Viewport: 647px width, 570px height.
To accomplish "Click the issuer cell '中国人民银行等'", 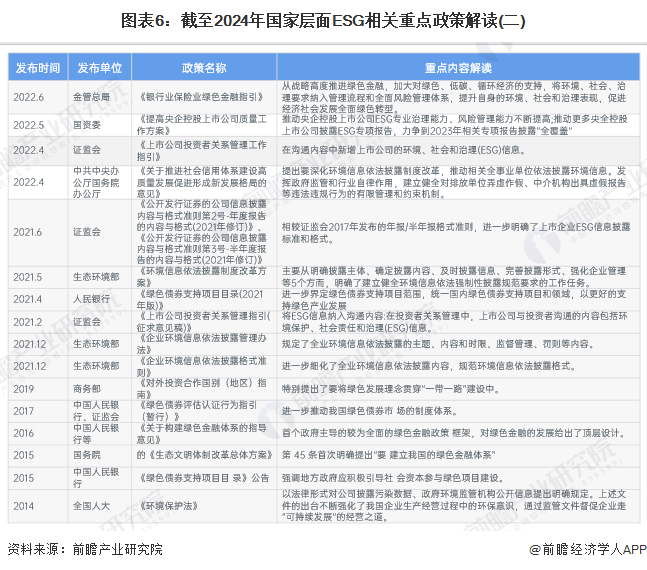I will tap(96, 433).
